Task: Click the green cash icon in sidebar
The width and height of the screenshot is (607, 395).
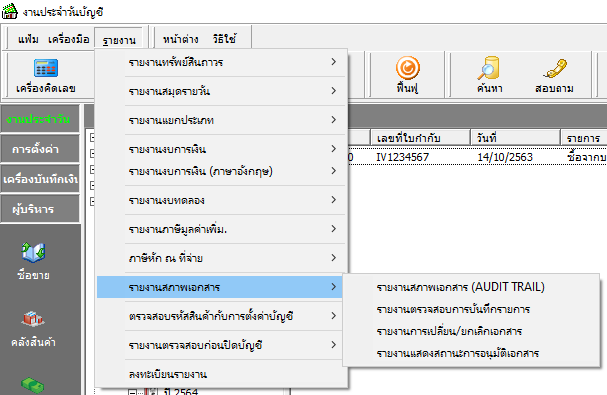Action: click(x=33, y=385)
